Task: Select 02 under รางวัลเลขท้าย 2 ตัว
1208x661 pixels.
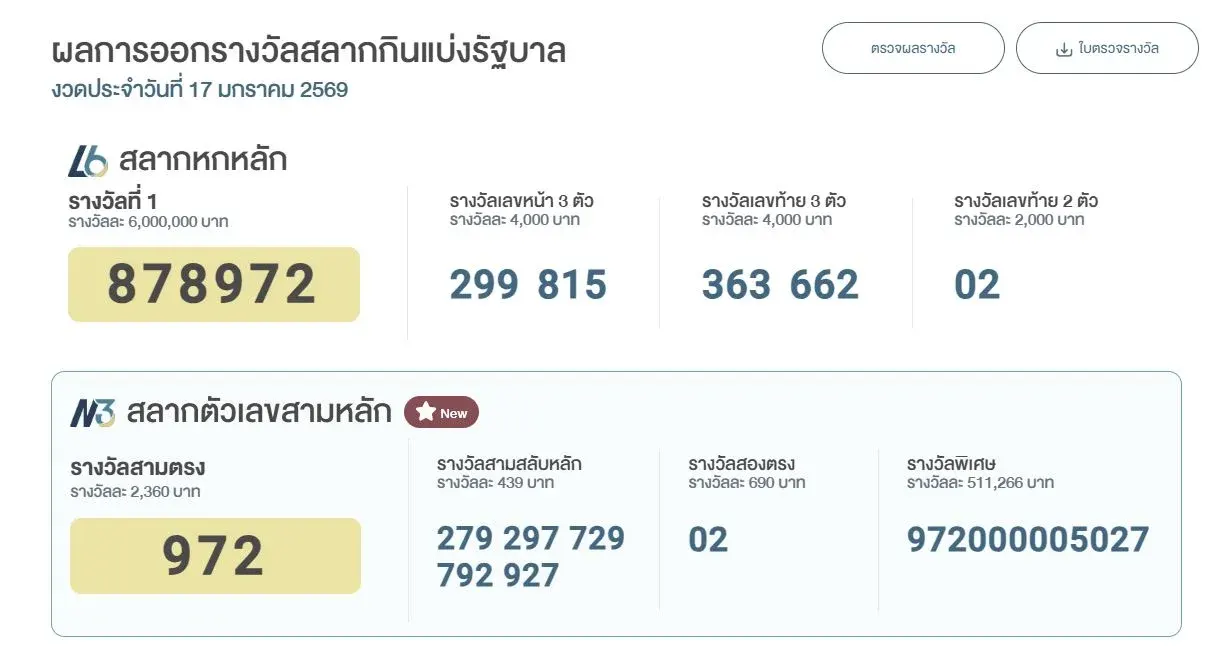Action: pyautogui.click(x=977, y=286)
